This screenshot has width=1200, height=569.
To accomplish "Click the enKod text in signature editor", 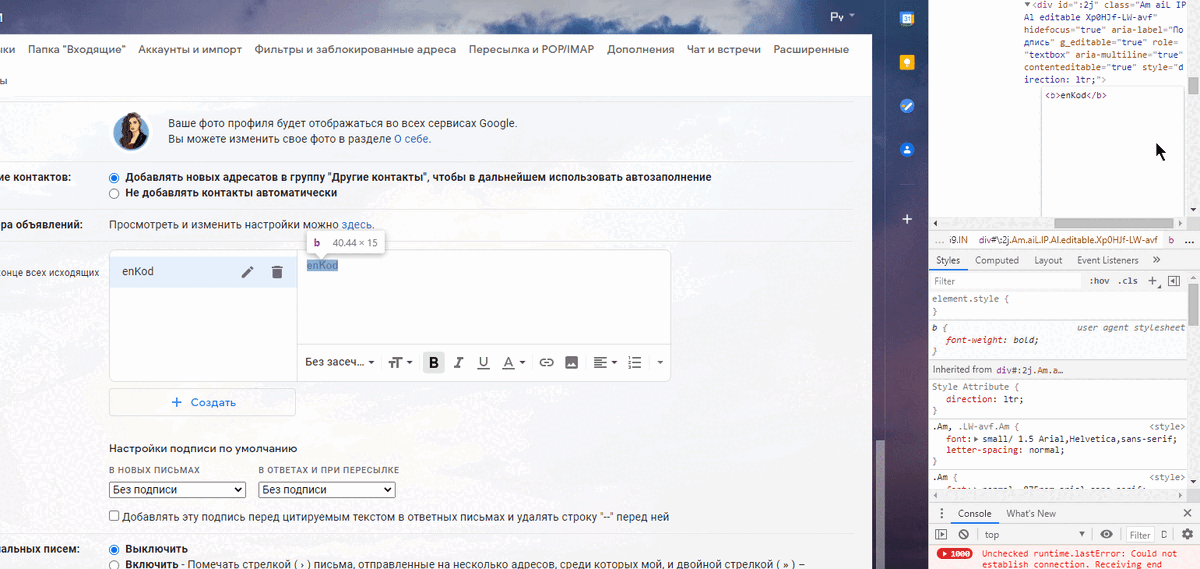I will (322, 265).
